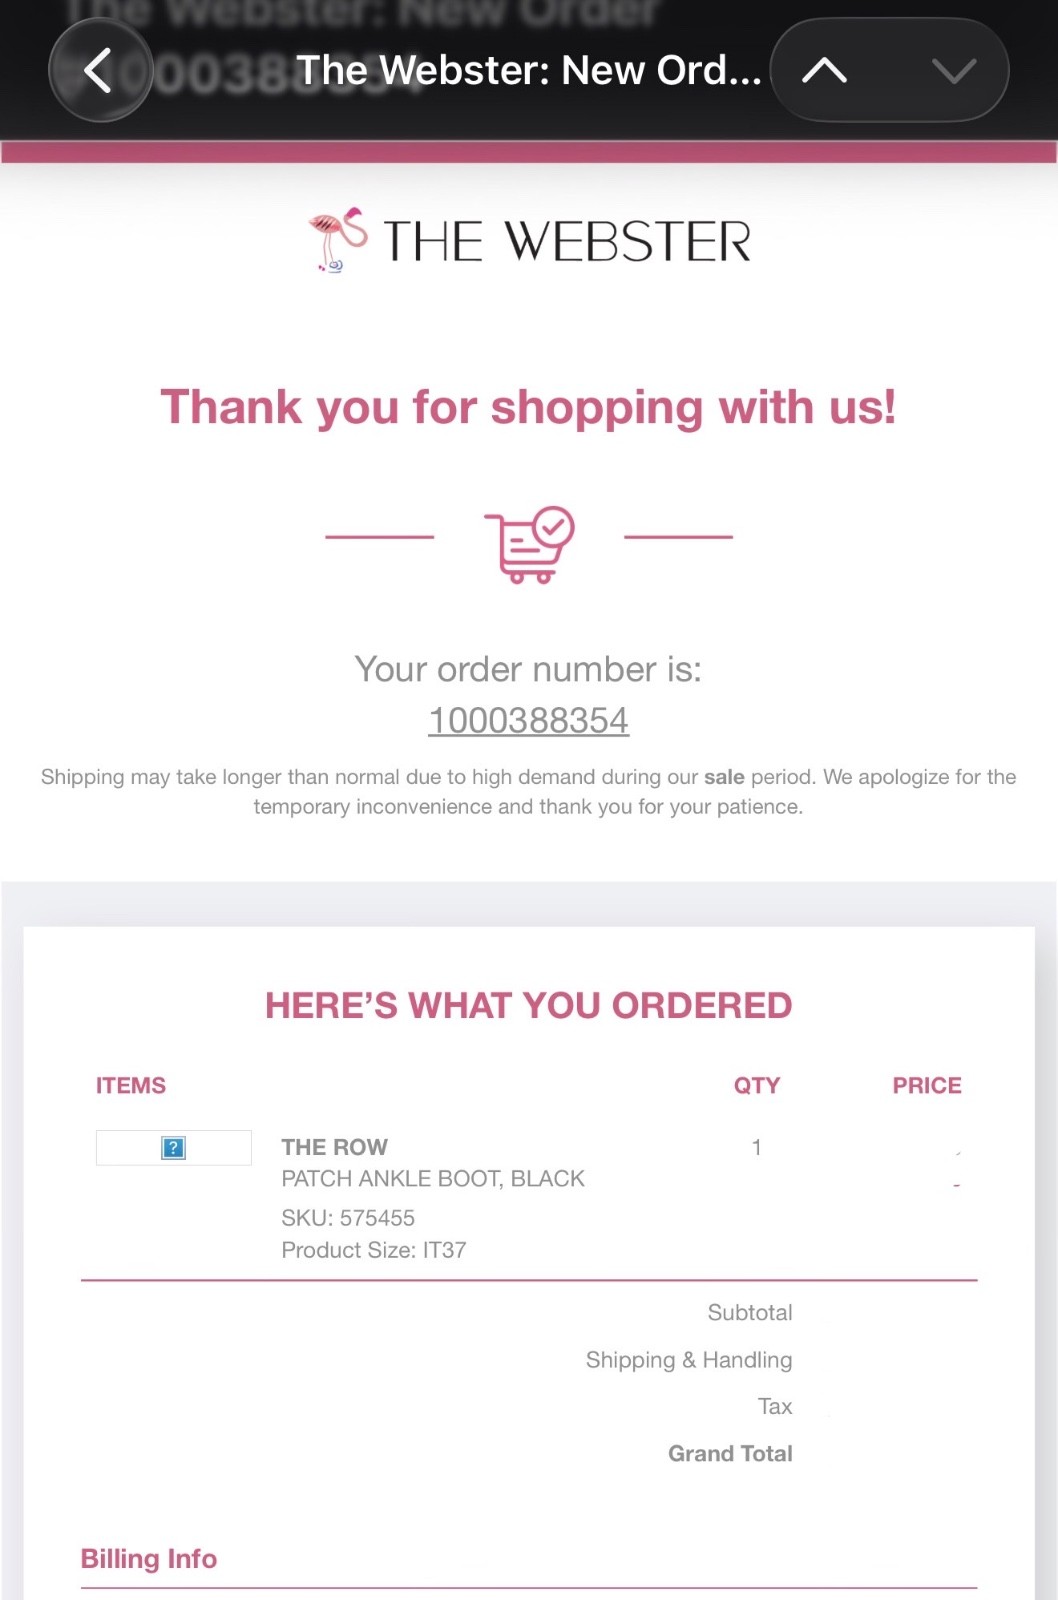This screenshot has width=1058, height=1600.
Task: Tap the back arrow button
Action: coord(99,71)
